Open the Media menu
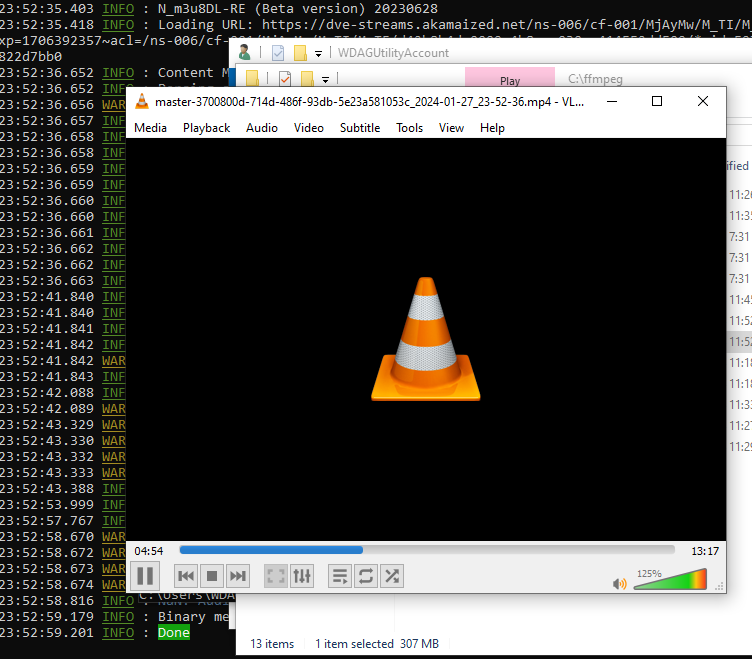 pyautogui.click(x=151, y=128)
